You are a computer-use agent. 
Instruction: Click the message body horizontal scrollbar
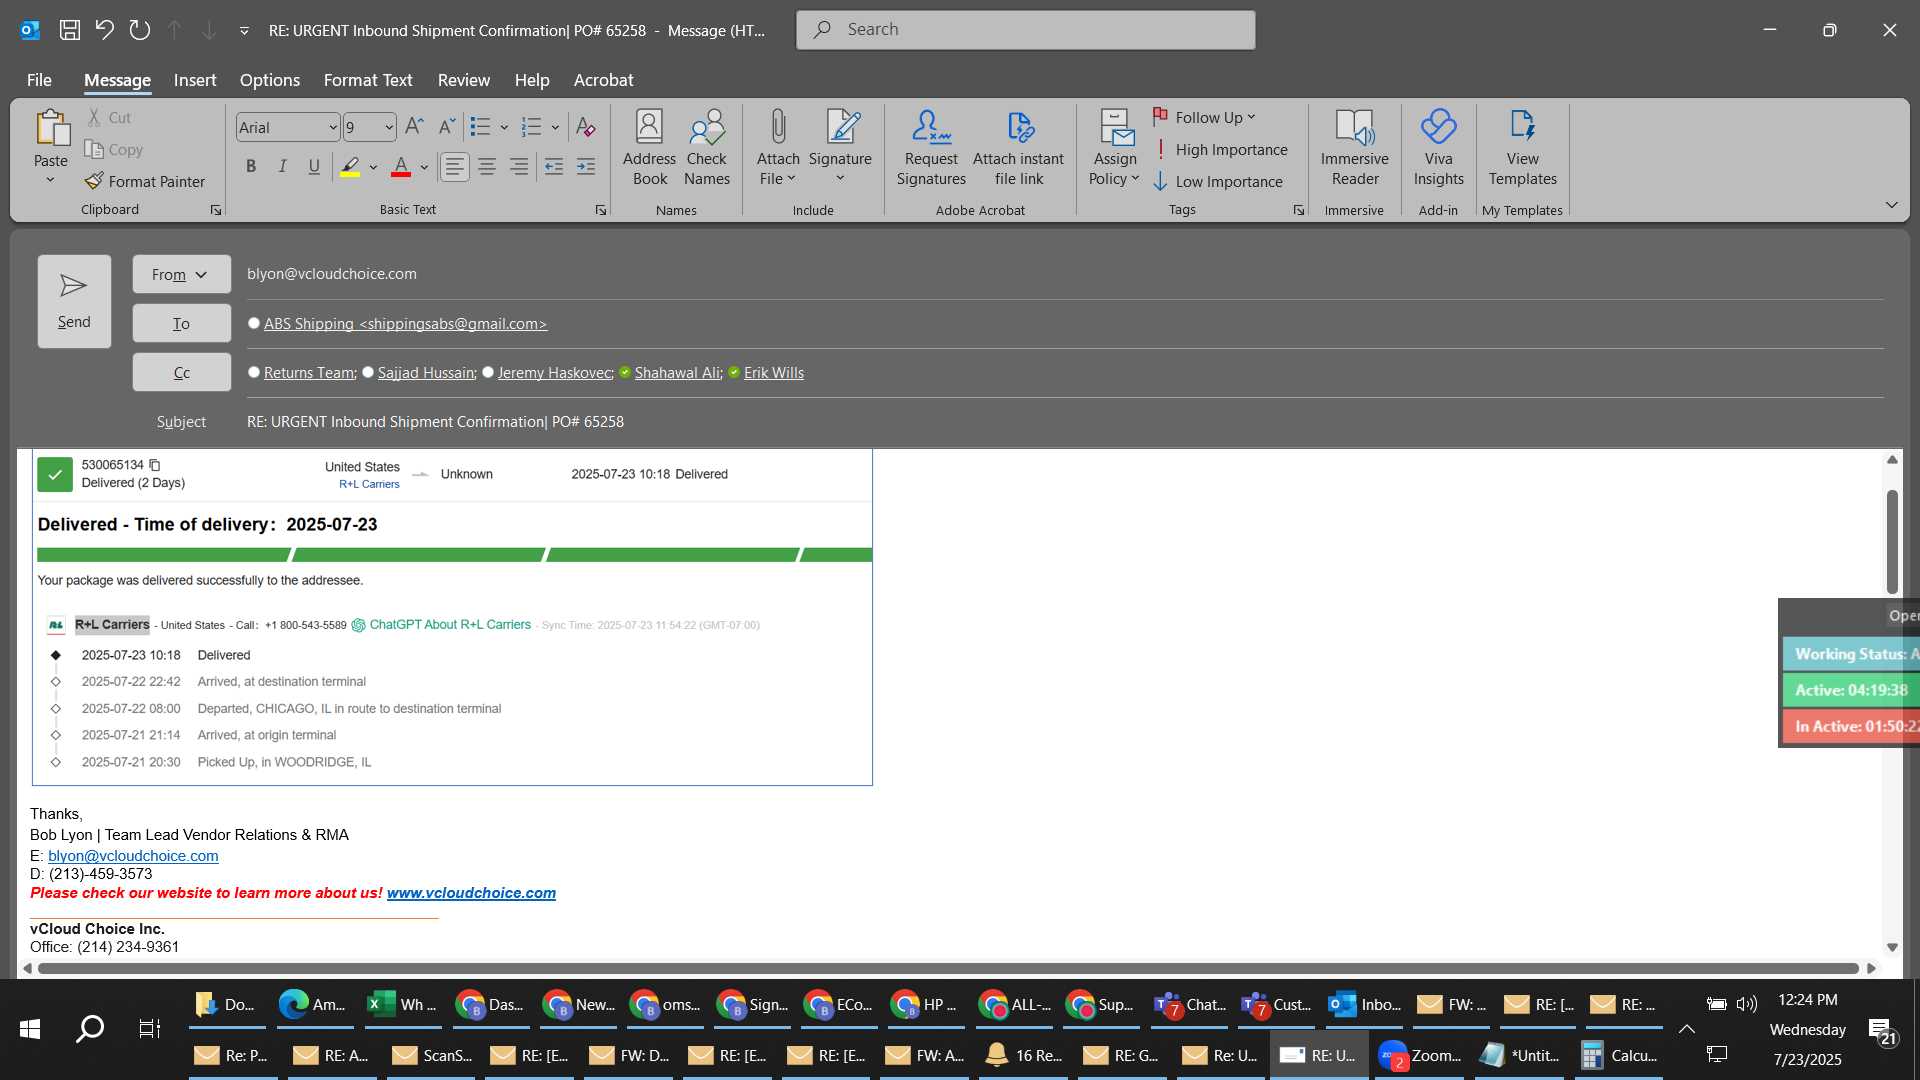(948, 968)
